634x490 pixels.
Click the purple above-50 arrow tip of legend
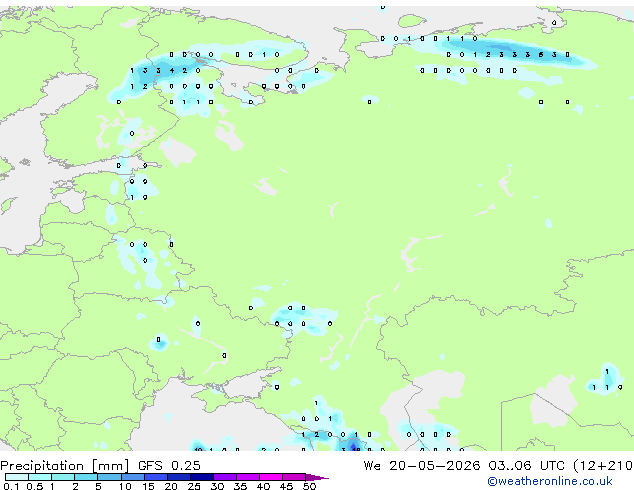[x=317, y=477]
